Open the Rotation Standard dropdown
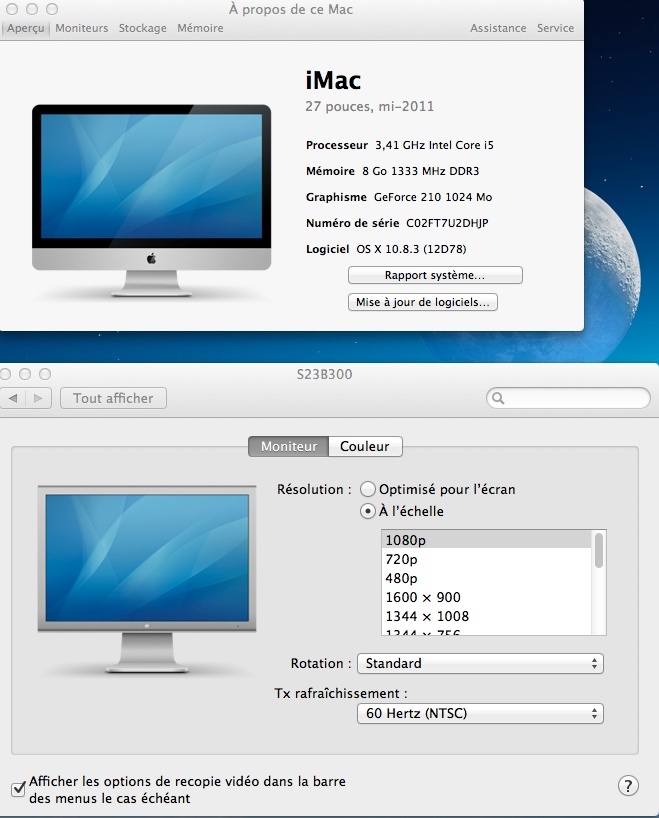 (x=480, y=664)
